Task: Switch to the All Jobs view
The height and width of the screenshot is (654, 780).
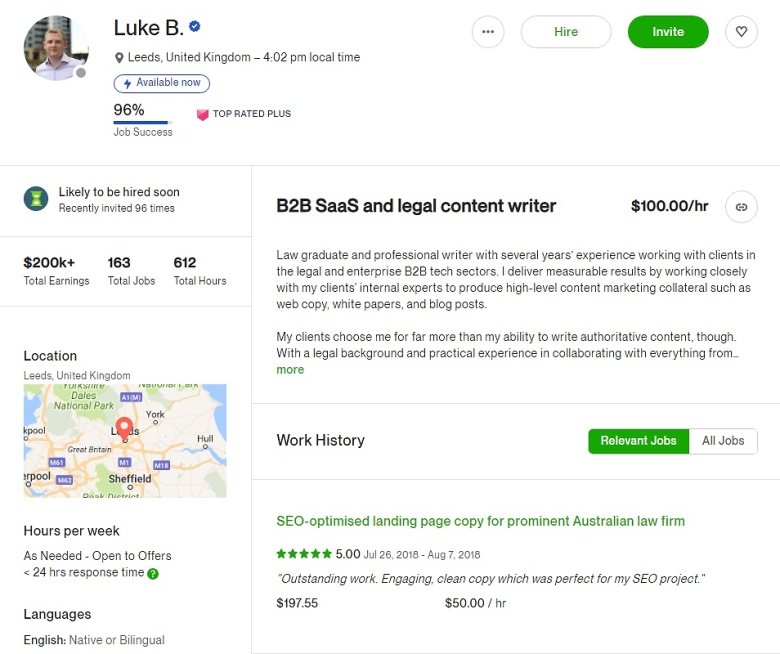Action: click(723, 441)
